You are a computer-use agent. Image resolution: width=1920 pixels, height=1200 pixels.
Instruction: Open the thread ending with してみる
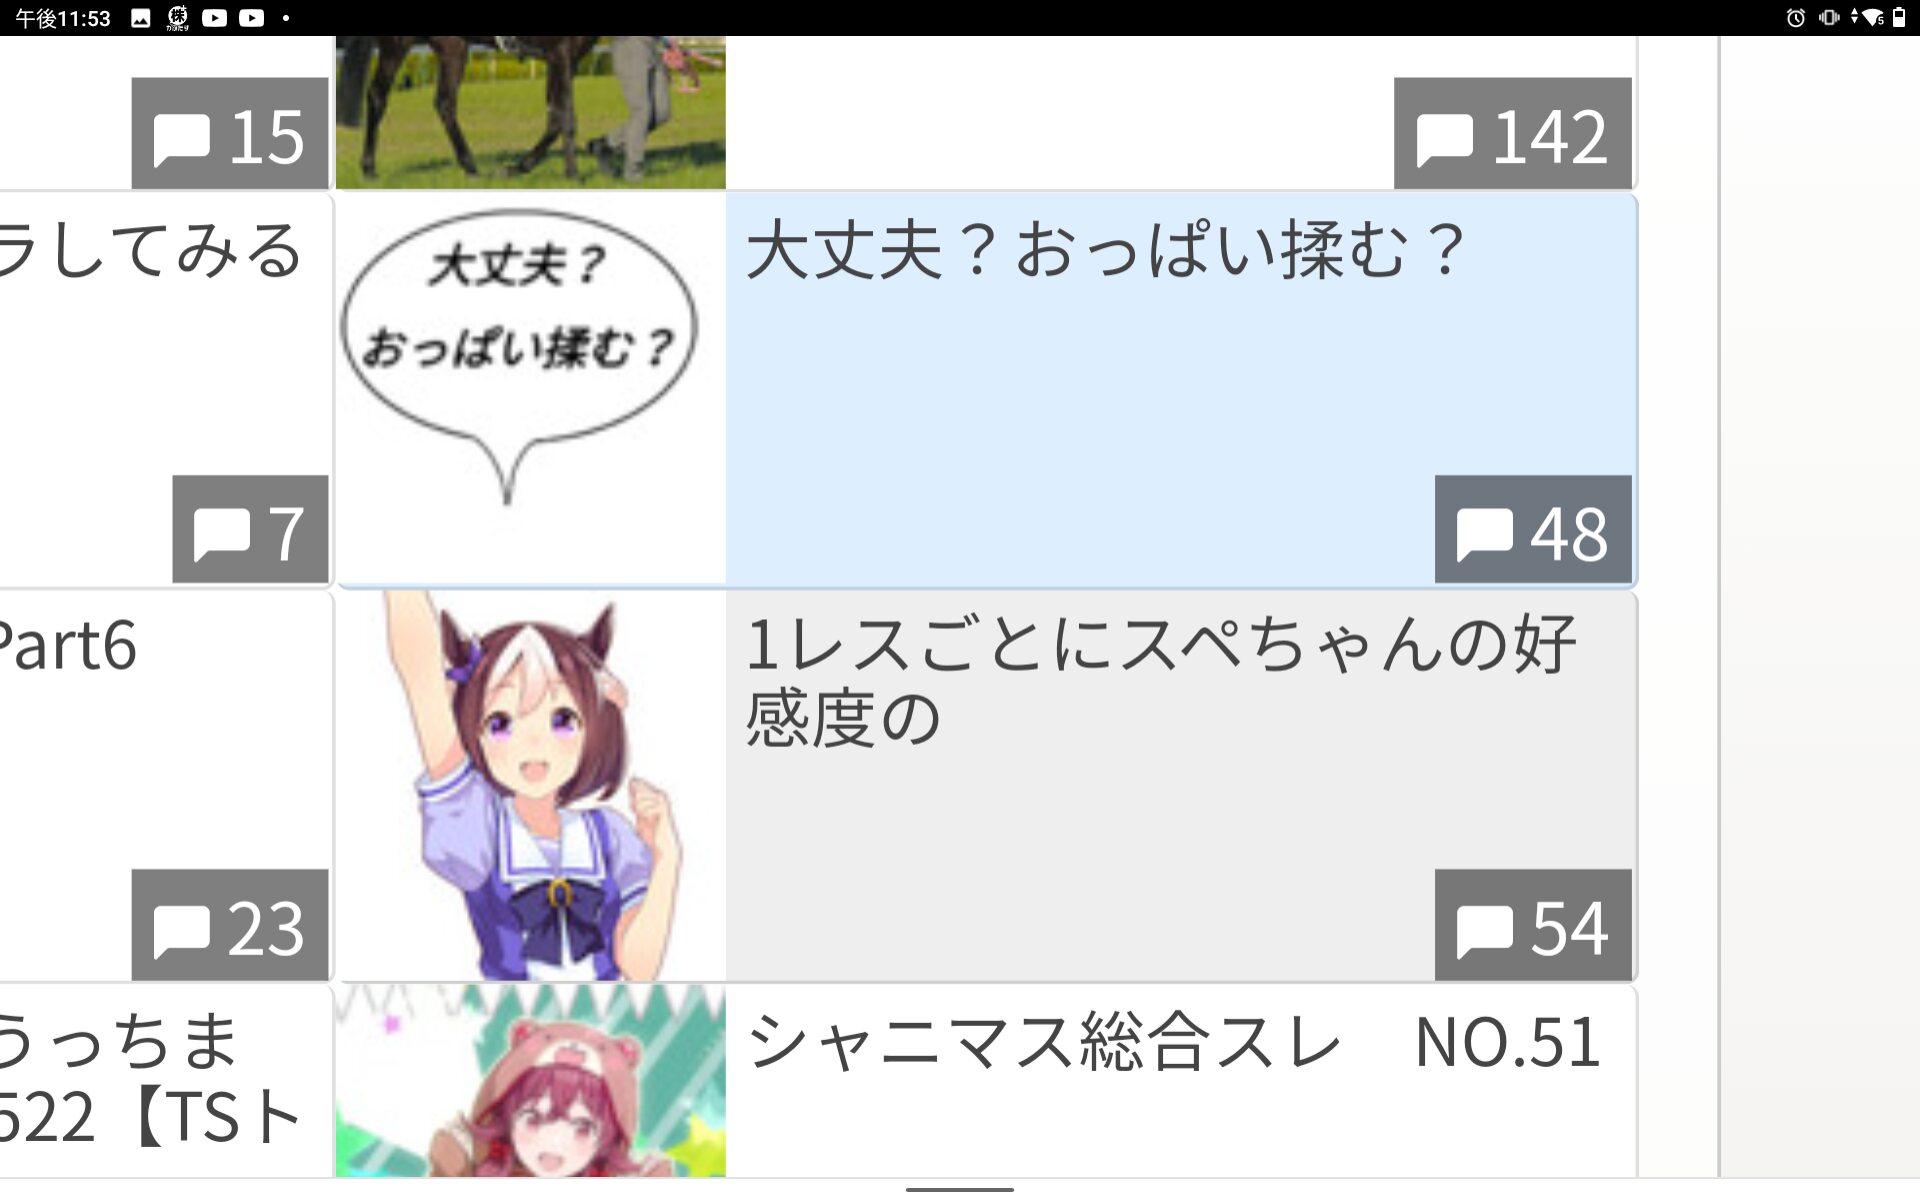point(165,389)
